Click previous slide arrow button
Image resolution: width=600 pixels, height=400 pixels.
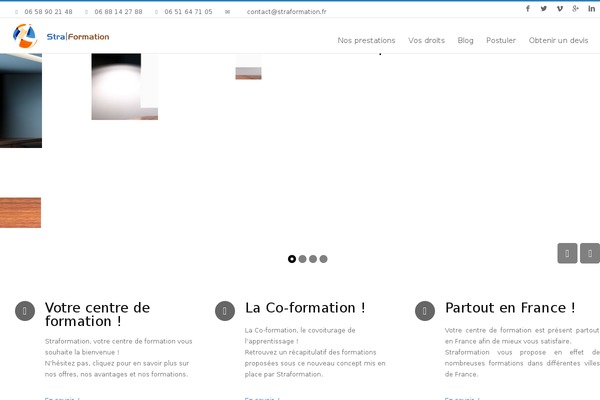click(x=567, y=253)
